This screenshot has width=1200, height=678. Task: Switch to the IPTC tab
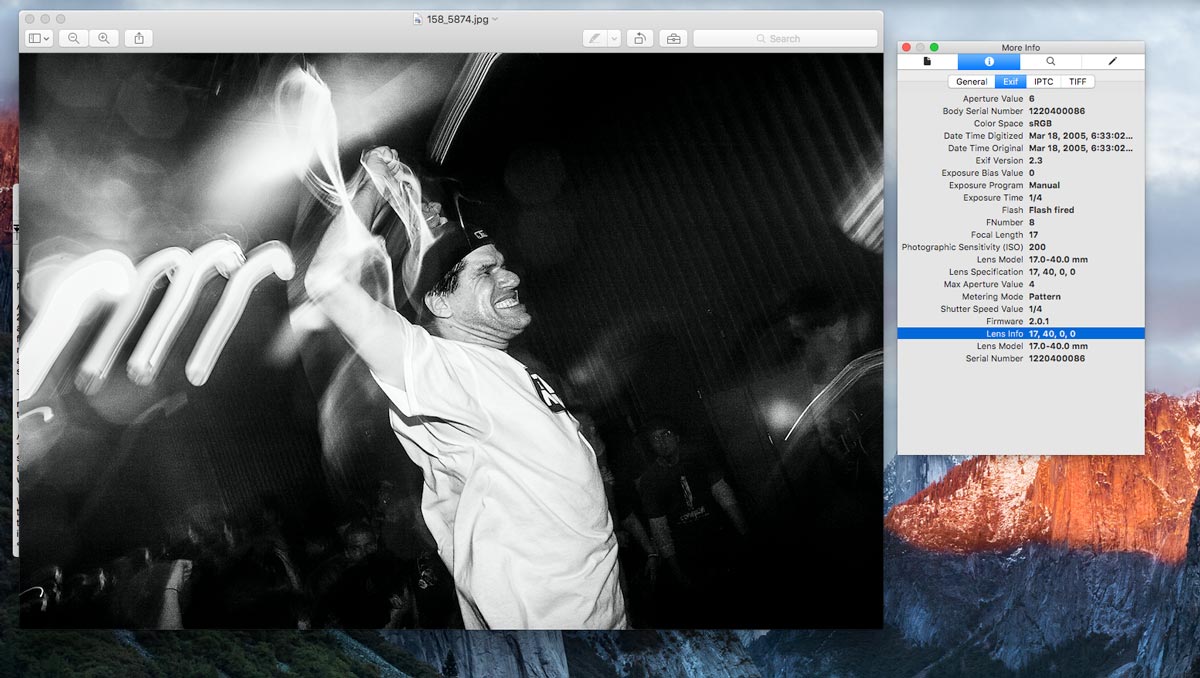click(x=1043, y=82)
